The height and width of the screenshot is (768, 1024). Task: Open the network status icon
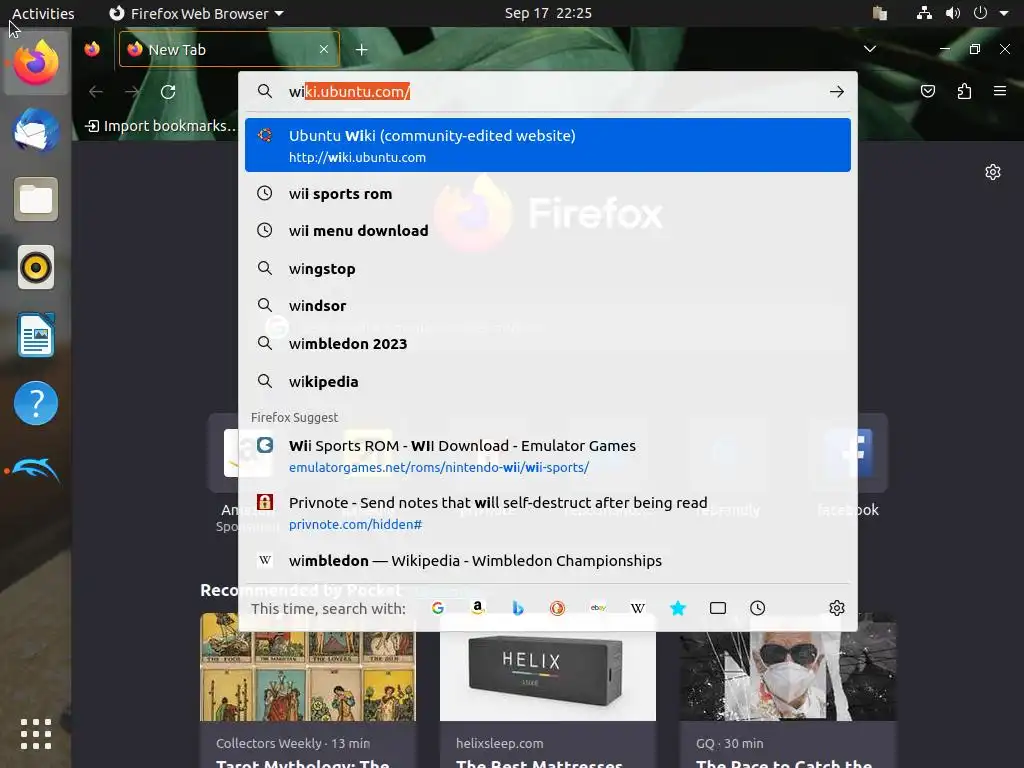(x=924, y=13)
